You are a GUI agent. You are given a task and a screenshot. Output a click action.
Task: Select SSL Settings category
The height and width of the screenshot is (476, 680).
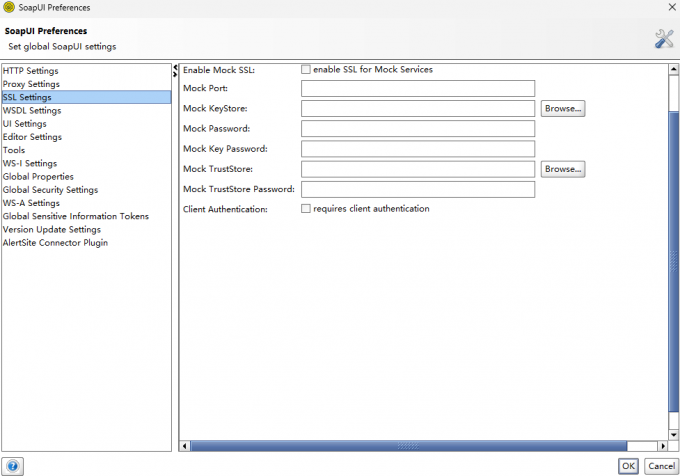point(86,97)
